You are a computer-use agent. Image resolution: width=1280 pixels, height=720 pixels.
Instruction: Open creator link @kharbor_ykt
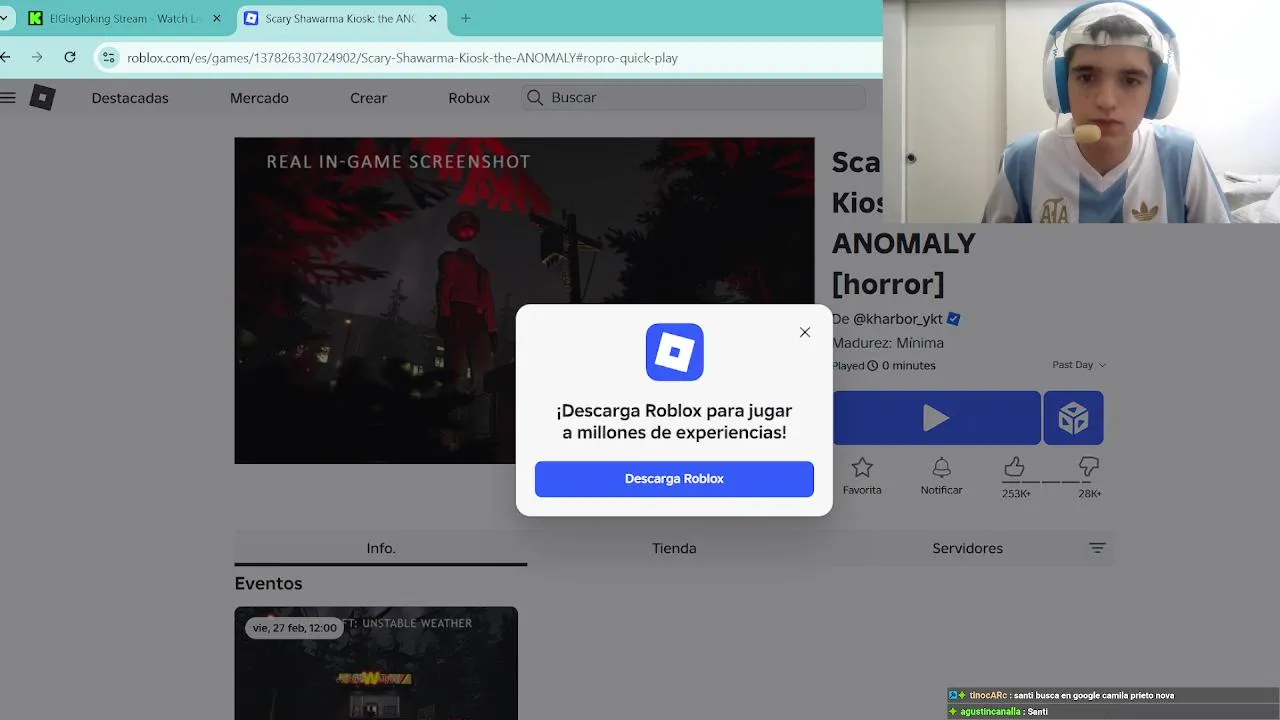(898, 319)
